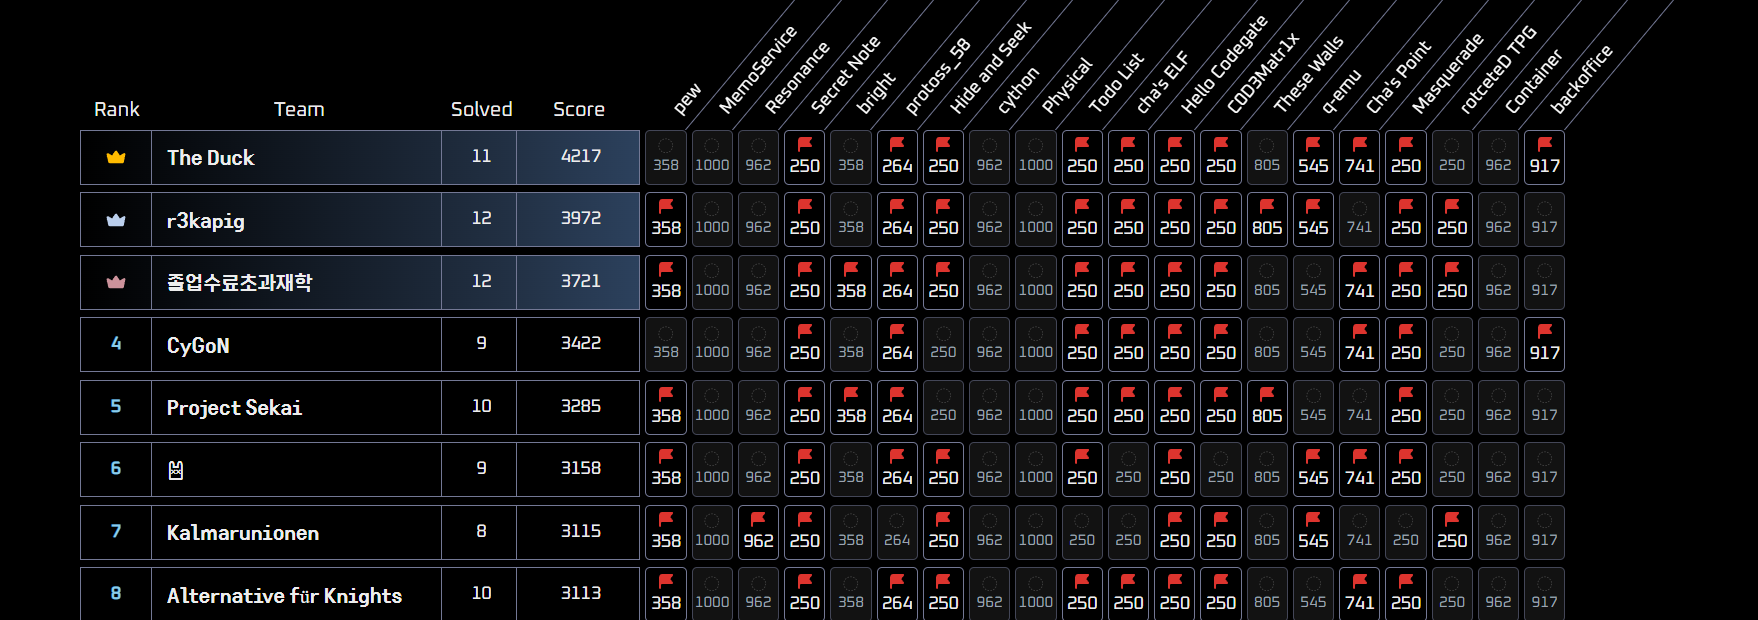Open The Duck team name
The image size is (1758, 620).
[x=211, y=158]
